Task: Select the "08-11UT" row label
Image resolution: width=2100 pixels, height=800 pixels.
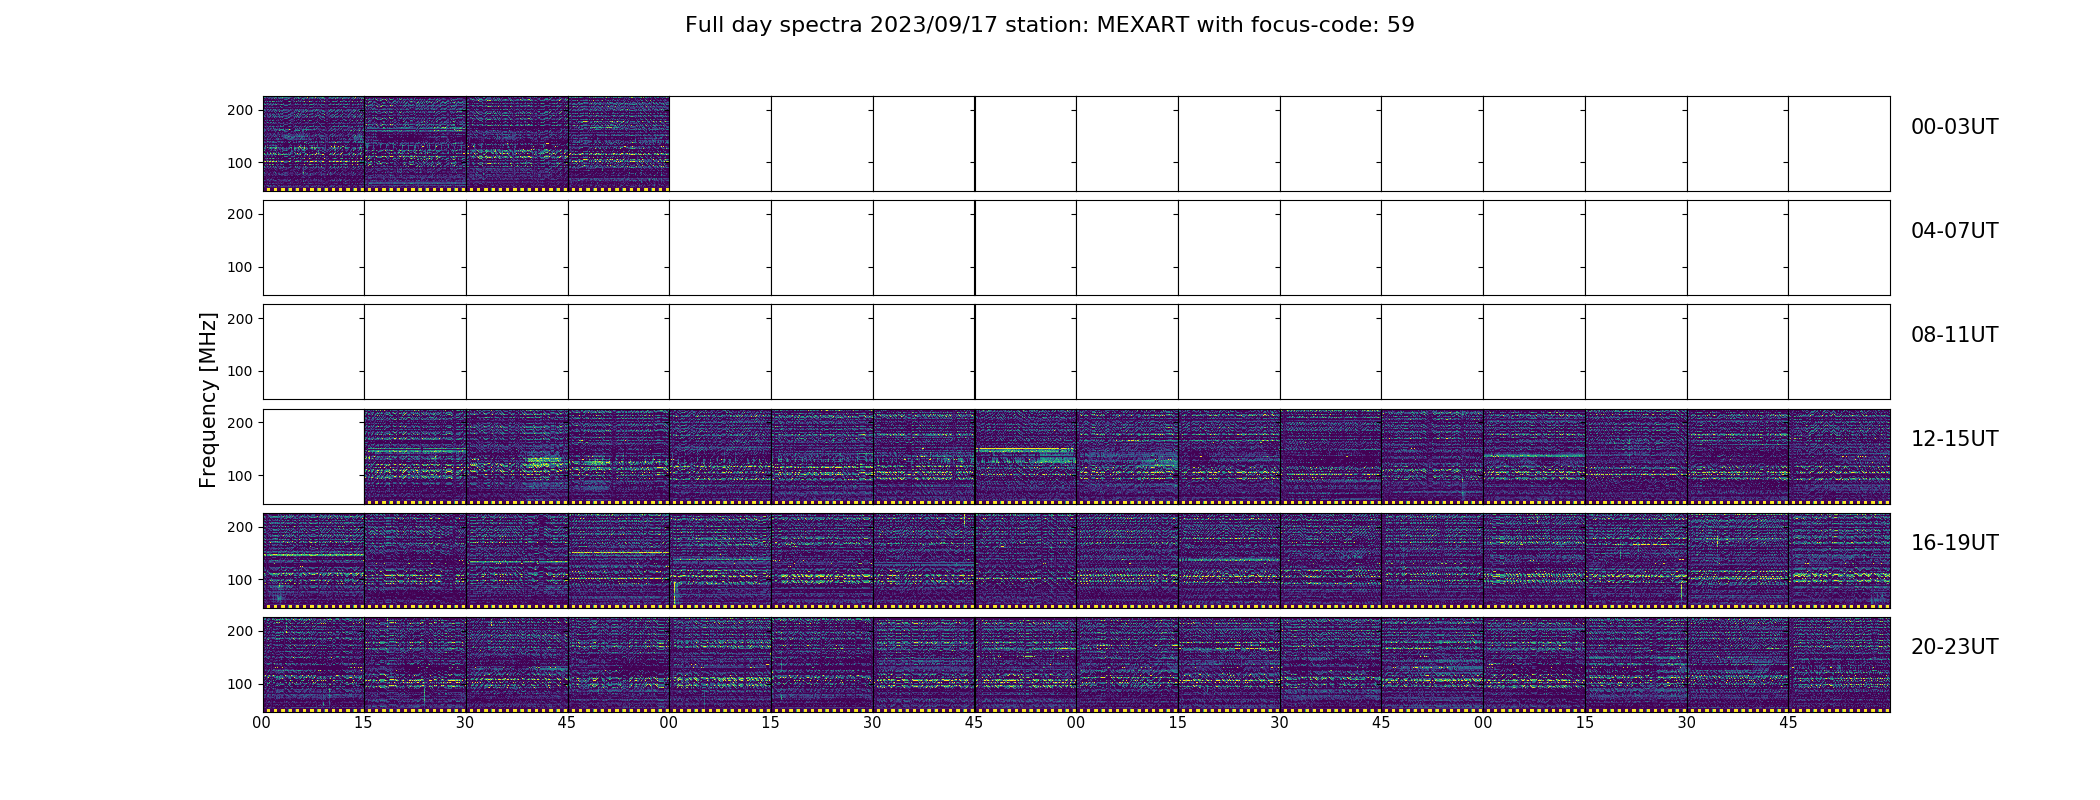Action: tap(1954, 335)
